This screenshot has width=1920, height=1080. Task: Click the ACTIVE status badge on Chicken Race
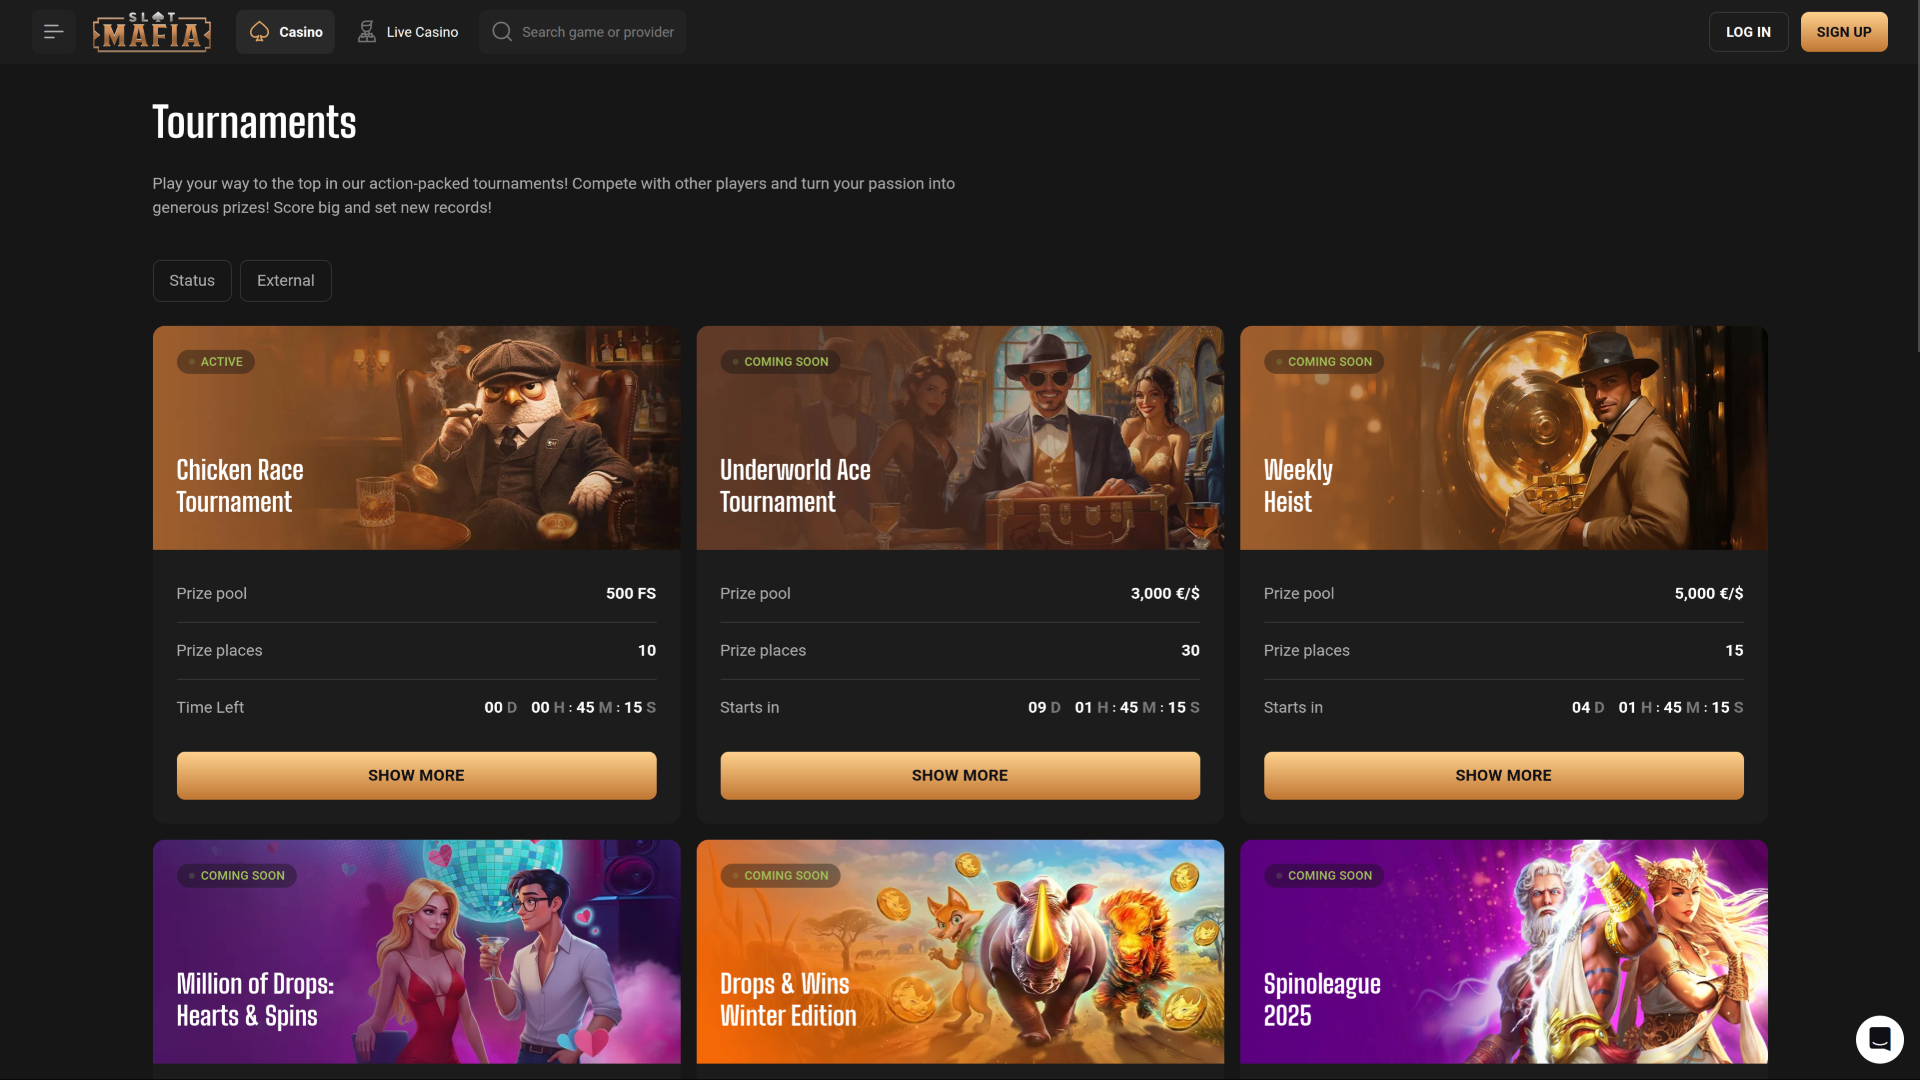point(216,361)
